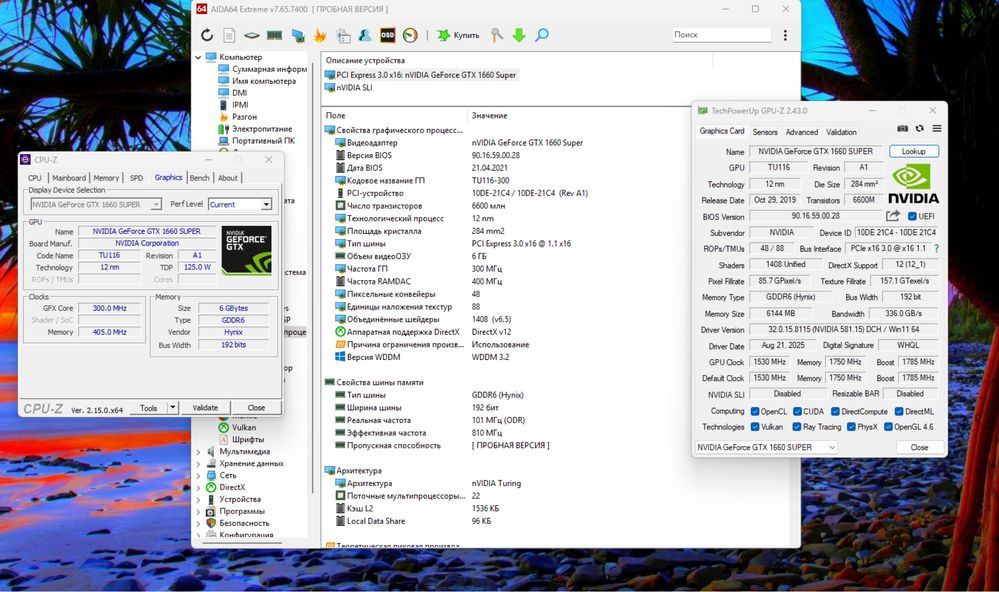Toggle the OpenGL 4.6 checkbox in GPU-Z
999x592 pixels.
(888, 427)
